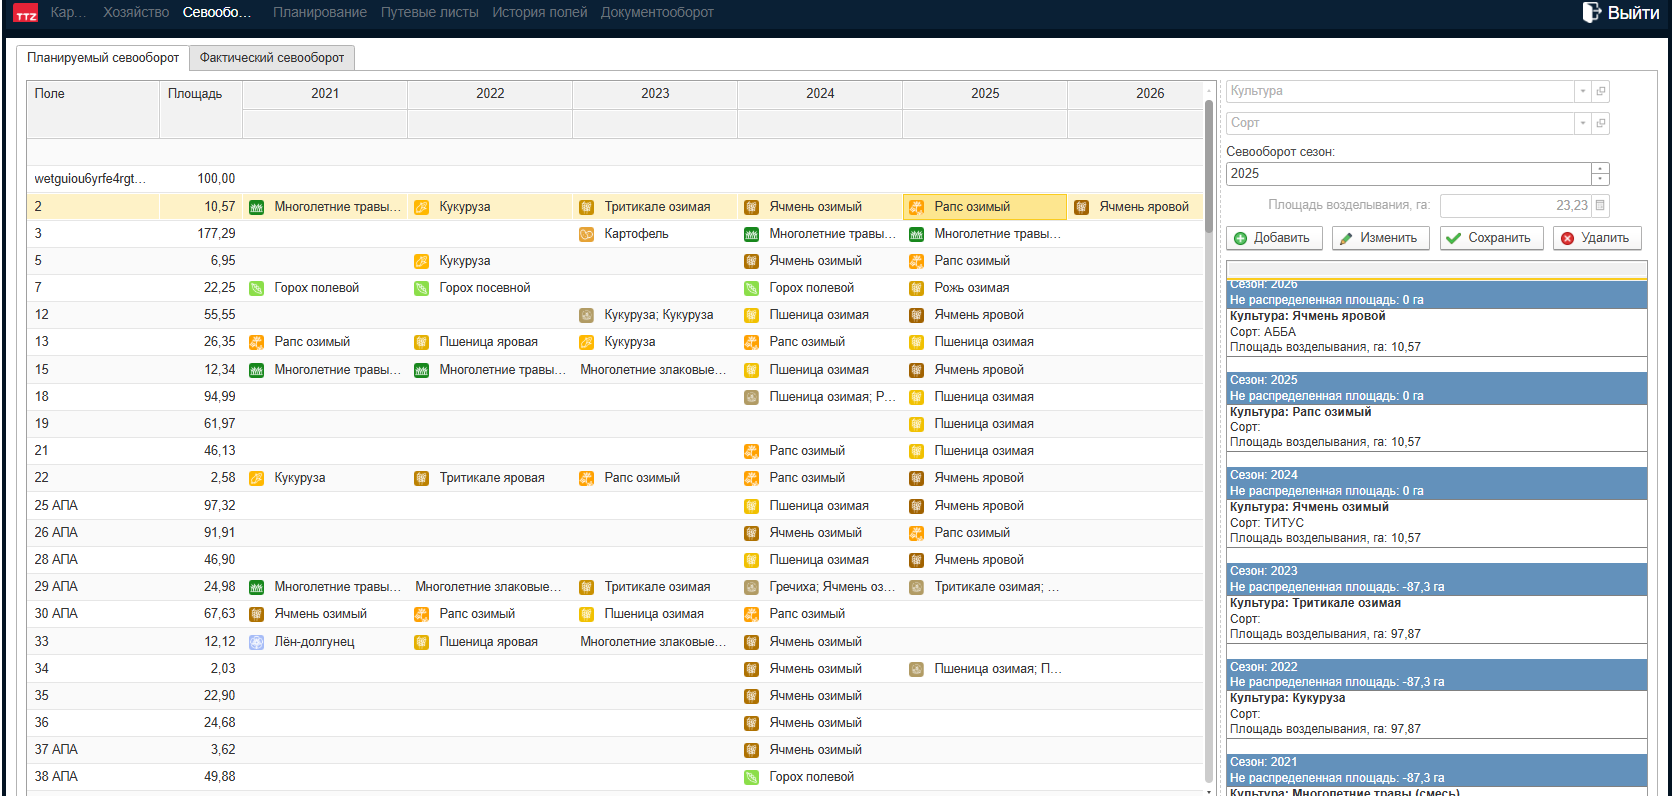Click Тритикале яровая crop icon in field 22 row
The width and height of the screenshot is (1672, 796).
pos(421,478)
